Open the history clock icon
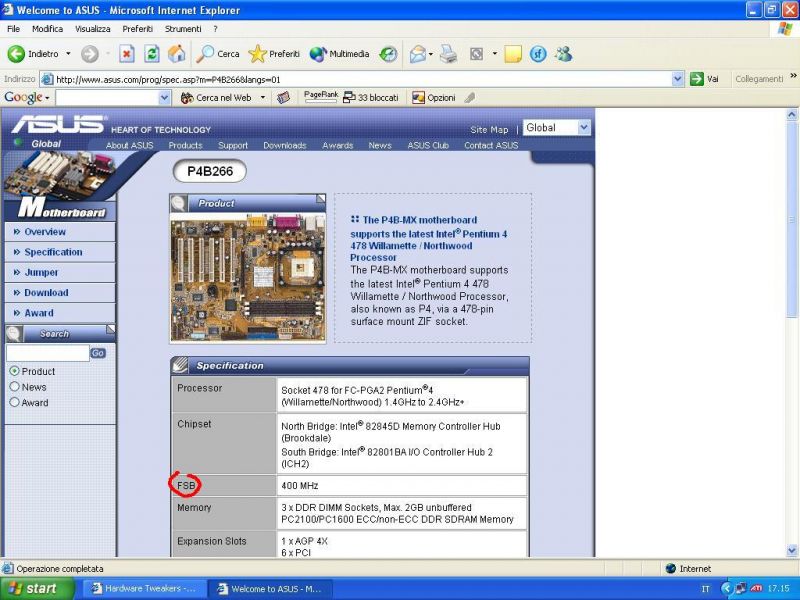 coord(388,54)
